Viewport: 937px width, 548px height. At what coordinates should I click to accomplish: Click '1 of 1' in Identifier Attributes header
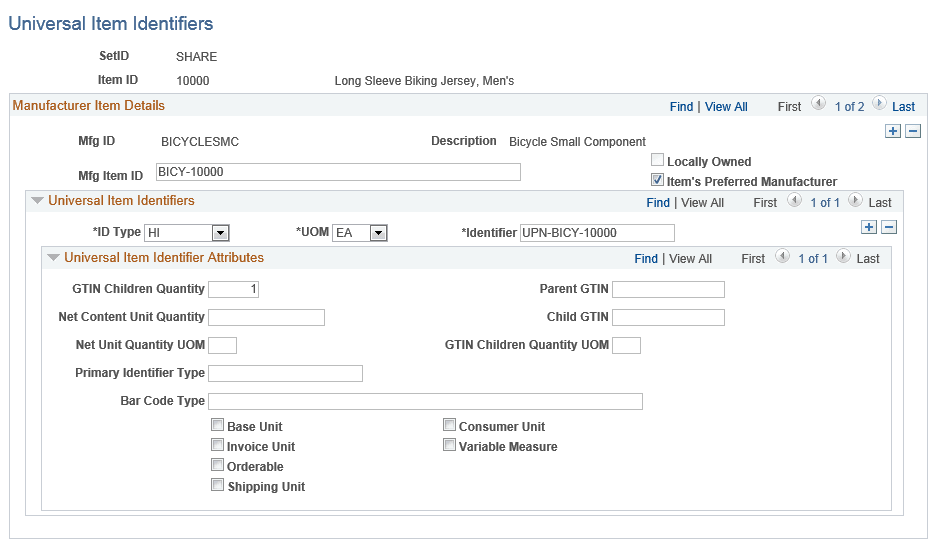click(813, 259)
